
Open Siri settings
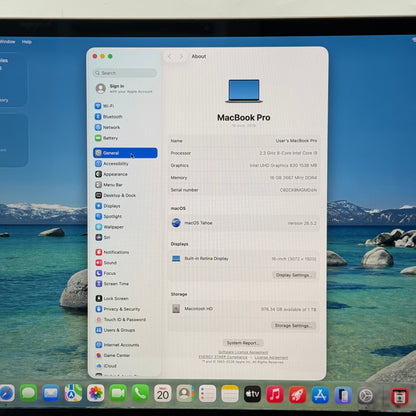125,237
